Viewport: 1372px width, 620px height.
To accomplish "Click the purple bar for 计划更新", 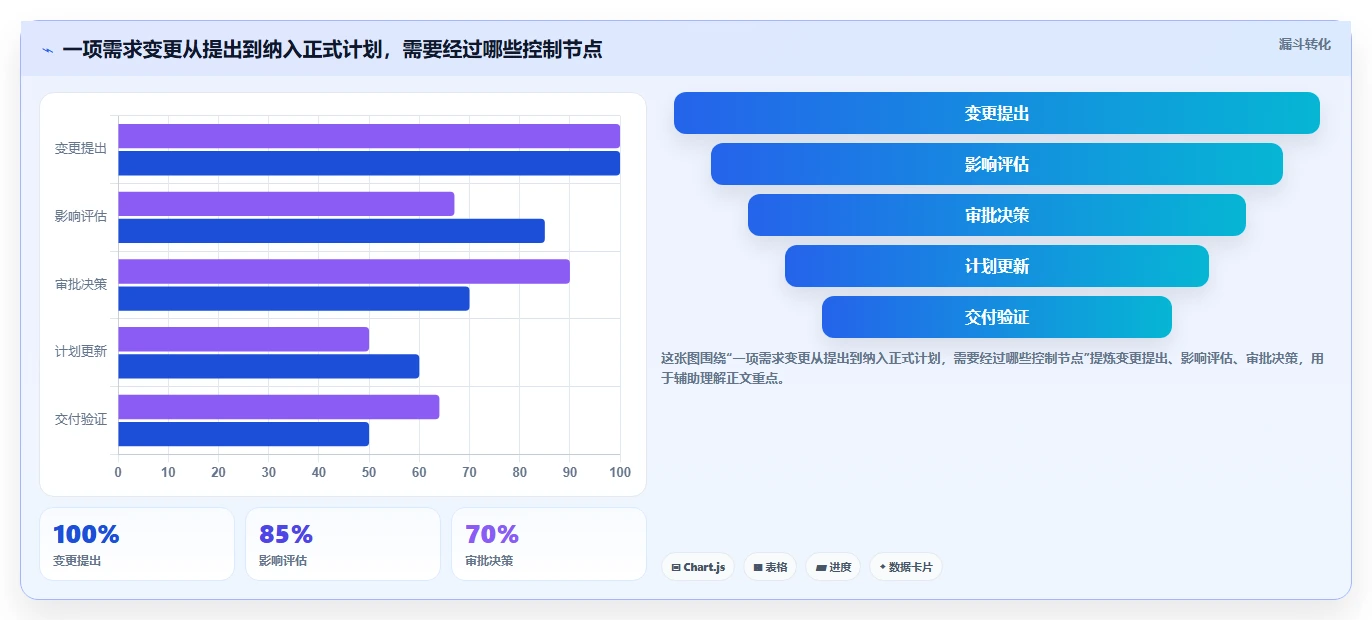I will 243,339.
